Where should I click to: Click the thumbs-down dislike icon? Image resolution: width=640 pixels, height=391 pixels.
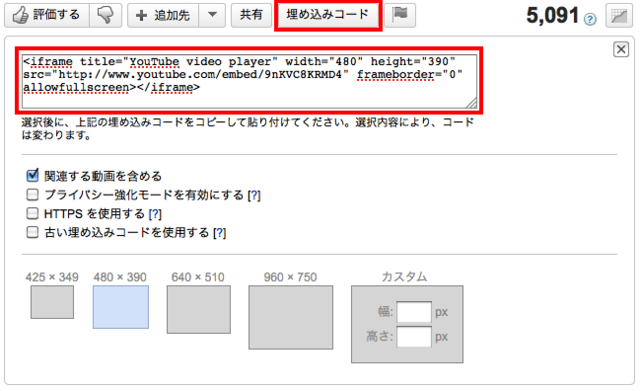pos(105,16)
